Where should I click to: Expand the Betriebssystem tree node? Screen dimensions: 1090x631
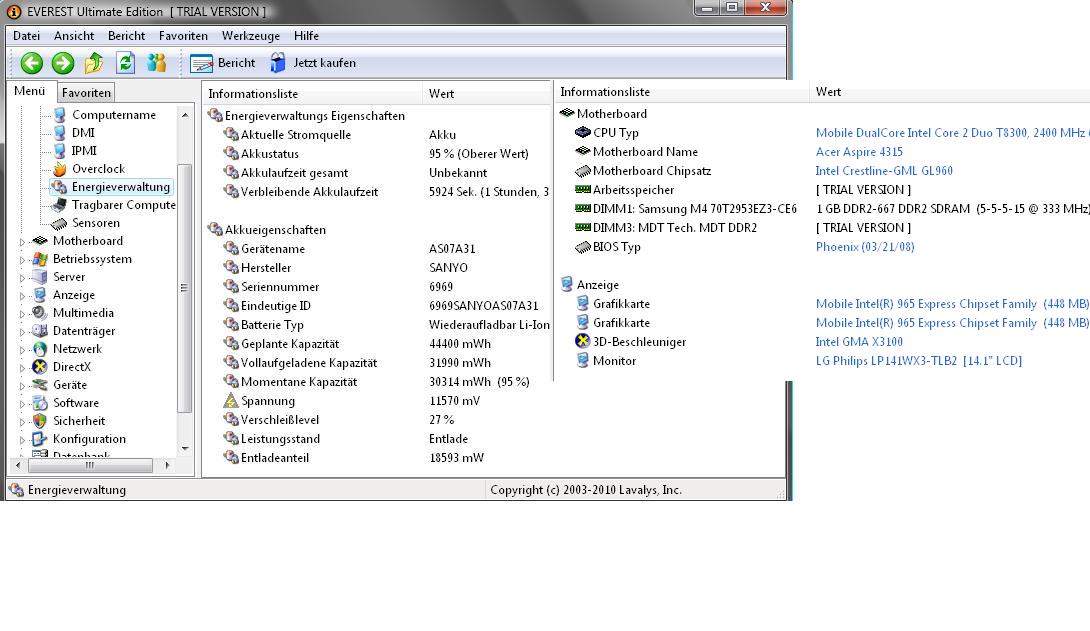22,260
